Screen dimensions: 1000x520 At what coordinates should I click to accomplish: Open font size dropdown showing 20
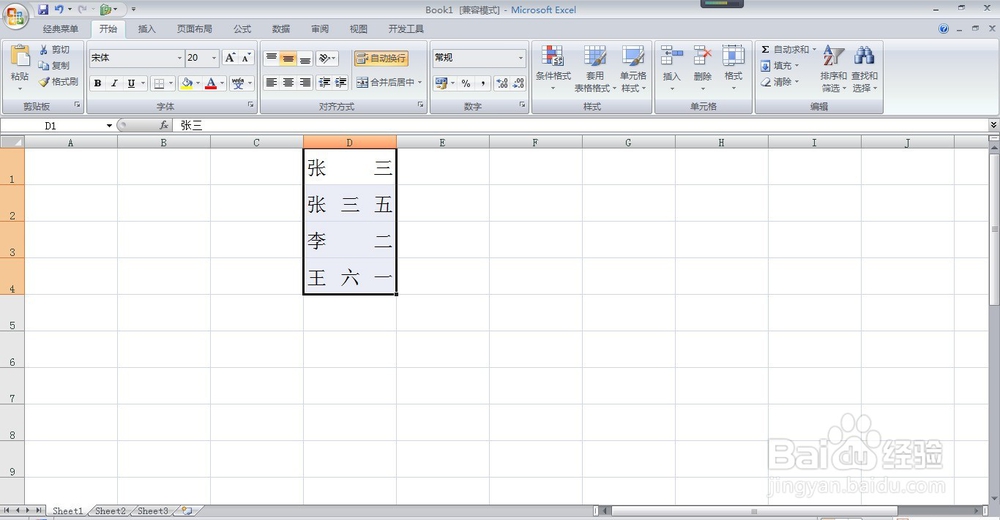coord(214,58)
